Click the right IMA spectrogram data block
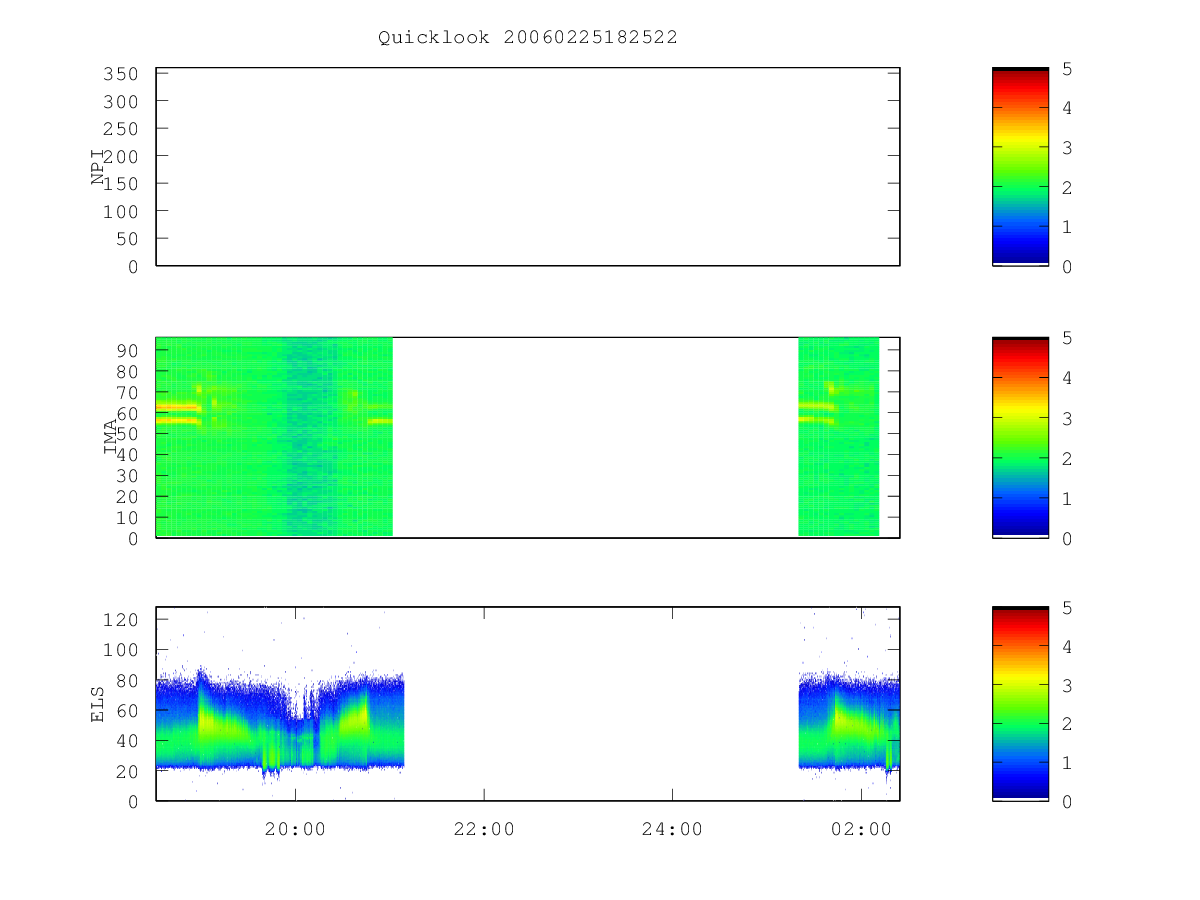 click(838, 437)
